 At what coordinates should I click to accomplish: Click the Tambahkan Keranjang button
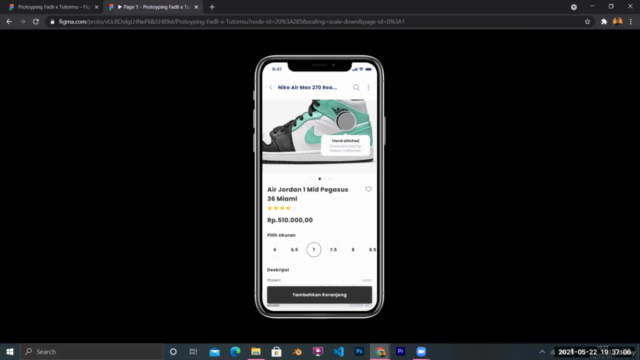click(319, 295)
